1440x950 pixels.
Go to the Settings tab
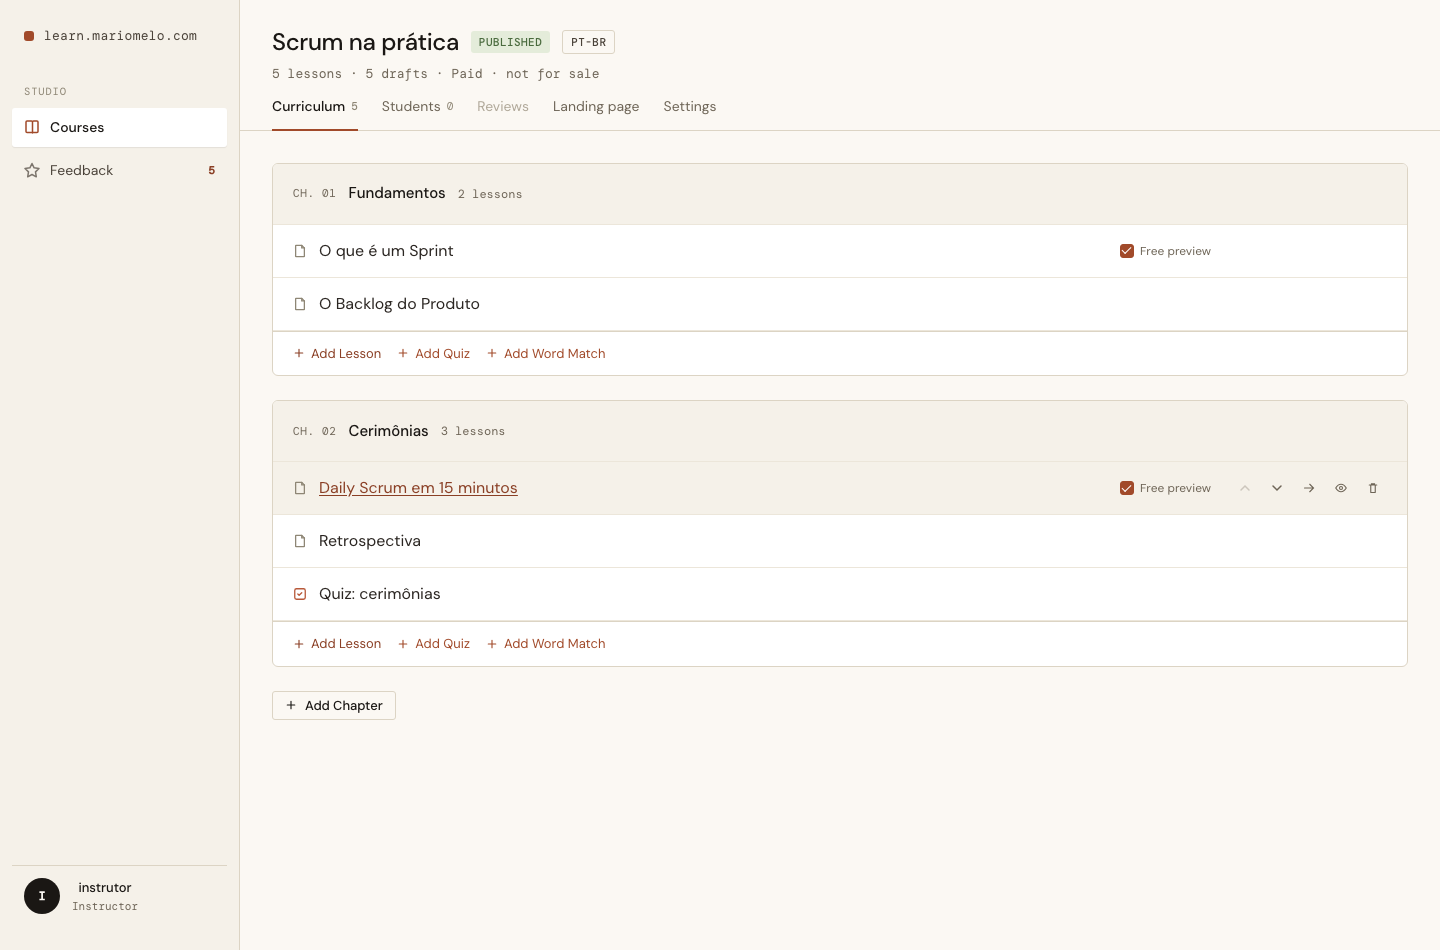(690, 107)
